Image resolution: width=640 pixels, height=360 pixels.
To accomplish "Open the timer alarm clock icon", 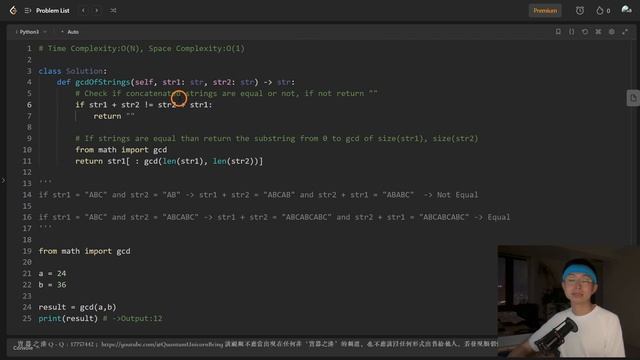I will pyautogui.click(x=580, y=11).
